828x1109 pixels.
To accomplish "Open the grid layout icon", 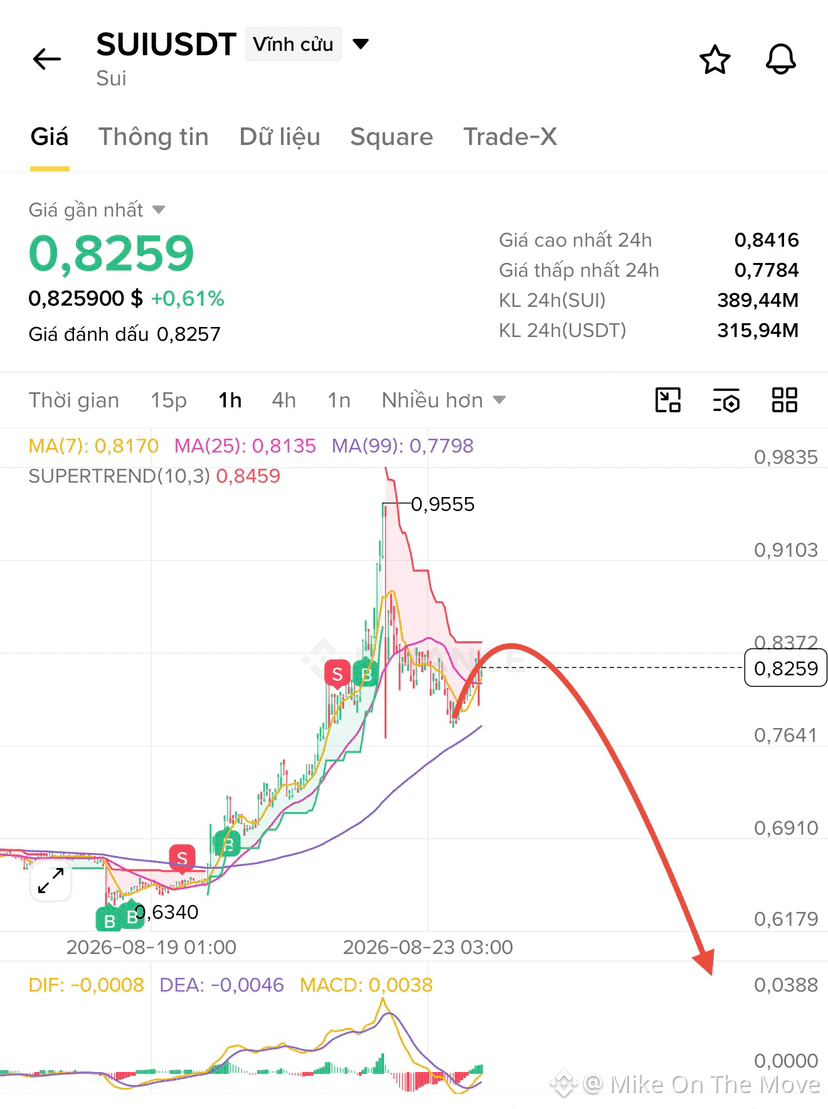I will [x=784, y=400].
